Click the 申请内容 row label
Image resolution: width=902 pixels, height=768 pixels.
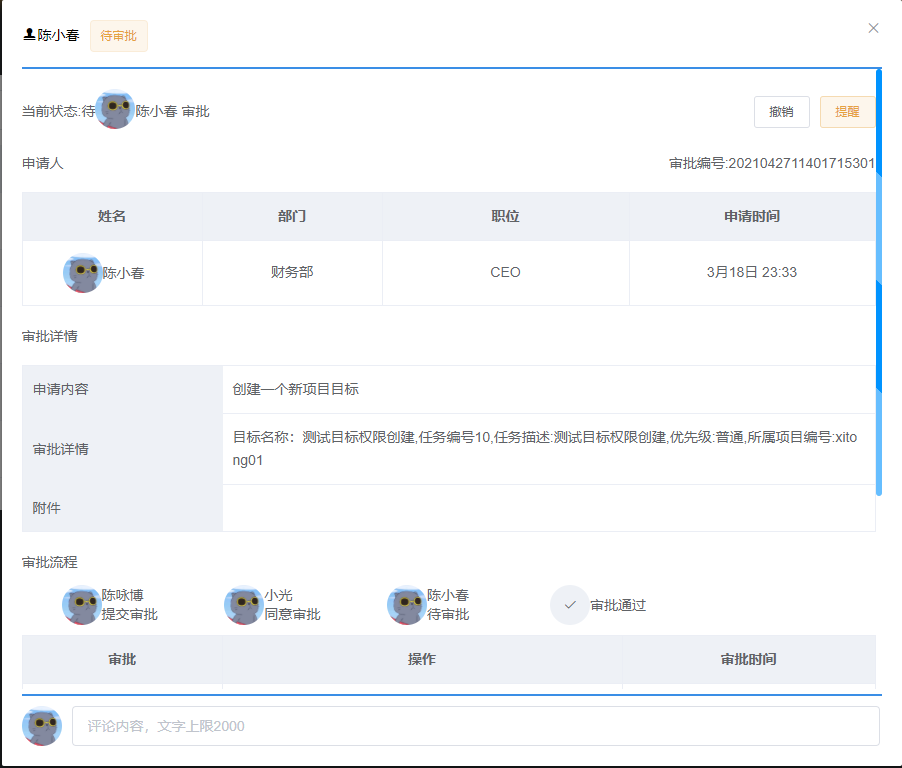pos(61,389)
